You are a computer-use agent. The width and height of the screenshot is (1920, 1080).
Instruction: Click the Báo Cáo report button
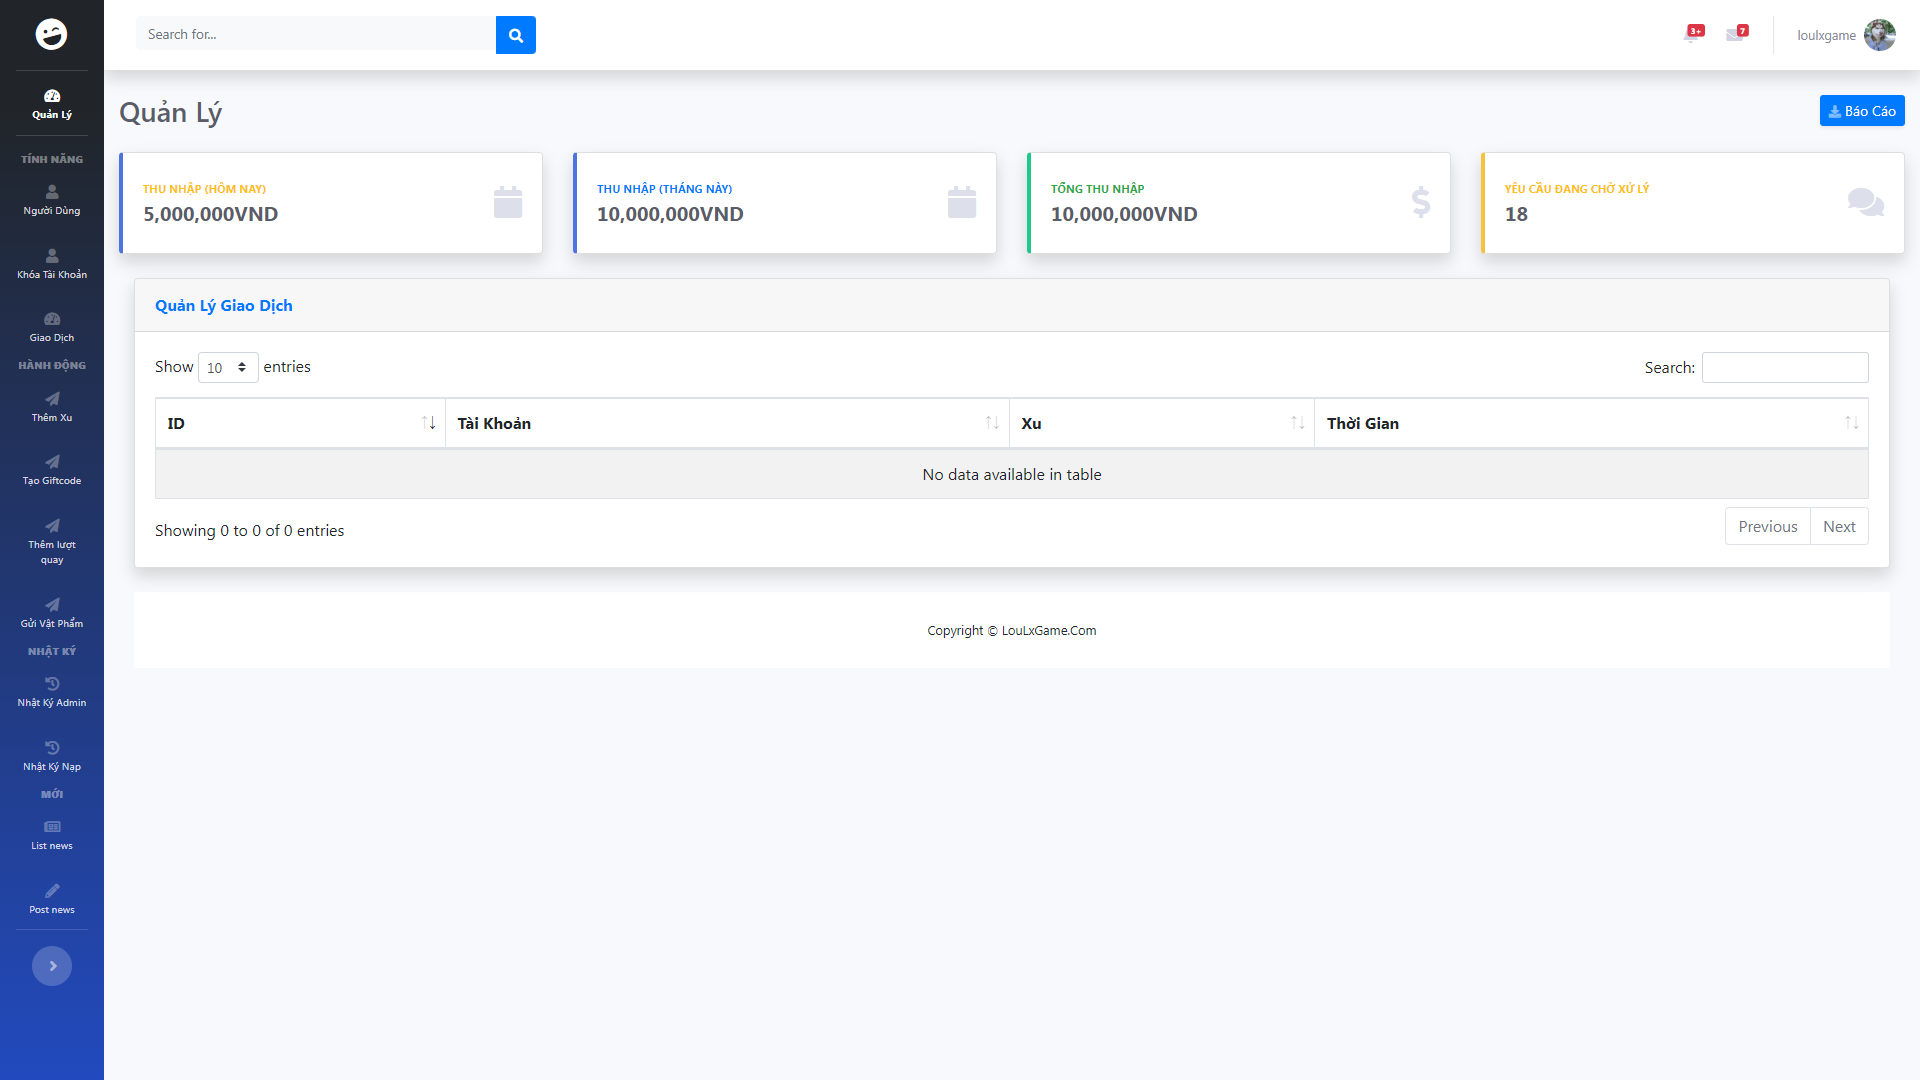pos(1861,111)
